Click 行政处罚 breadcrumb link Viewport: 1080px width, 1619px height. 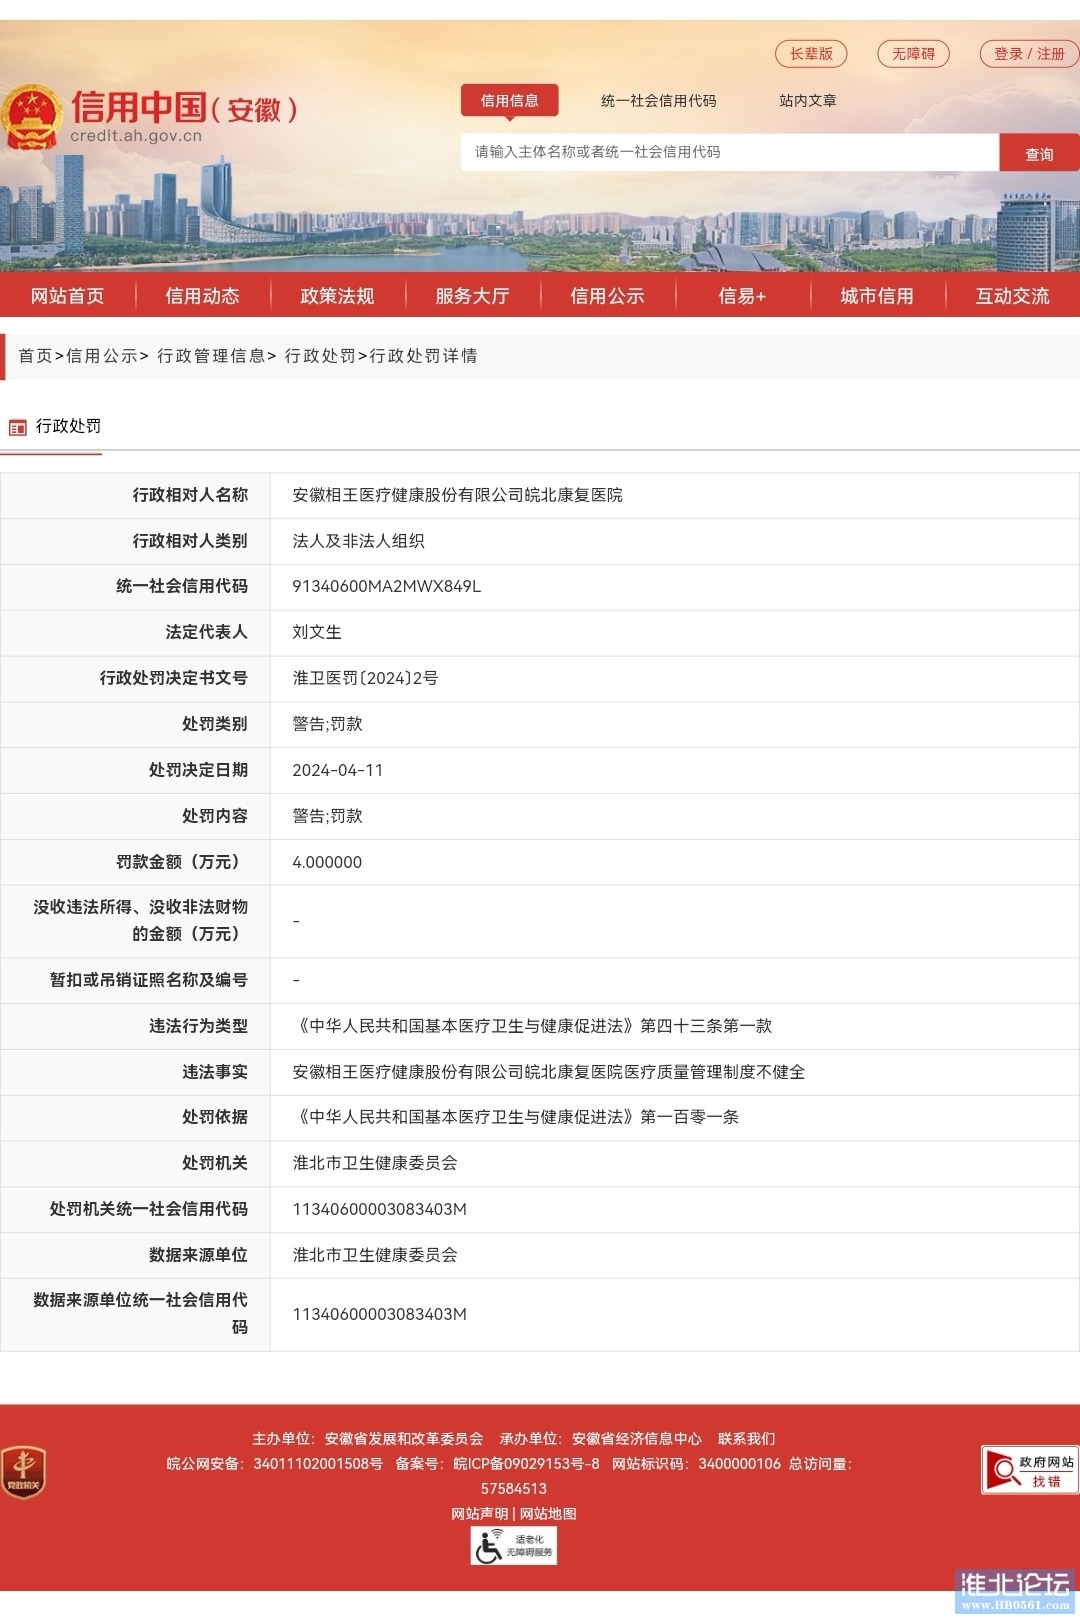[320, 356]
